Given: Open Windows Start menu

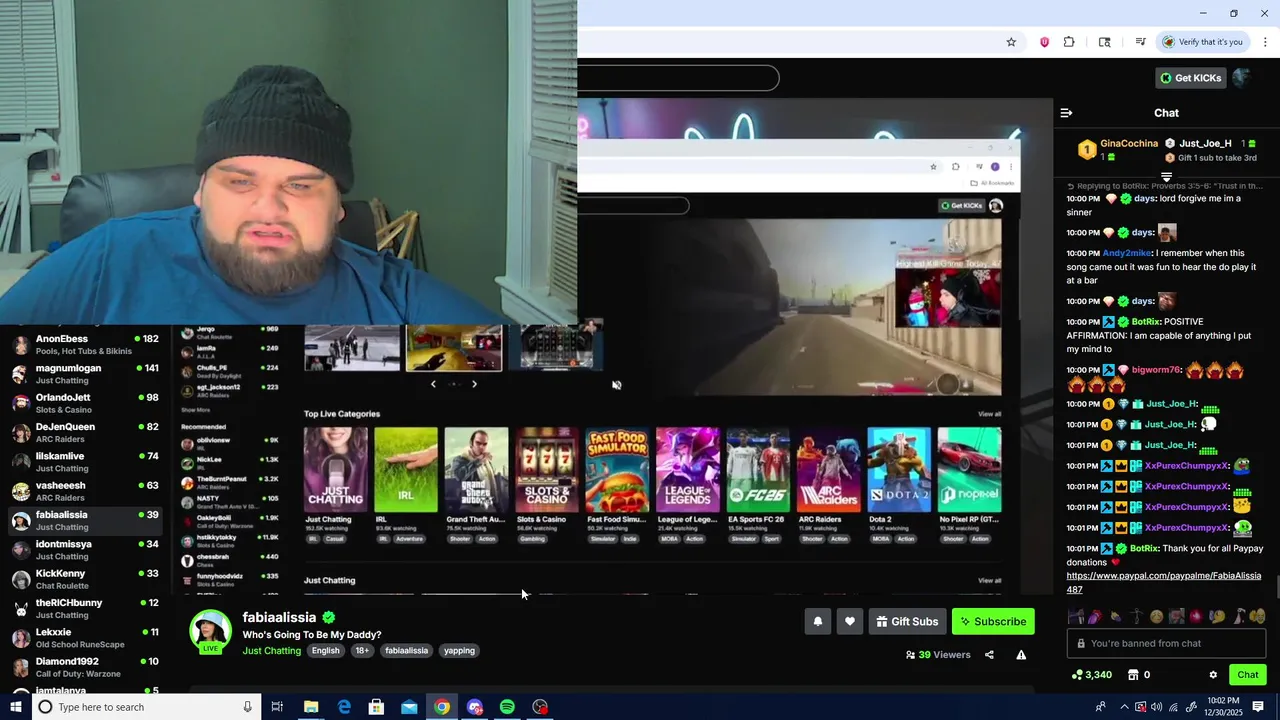Looking at the screenshot, I should coord(15,707).
